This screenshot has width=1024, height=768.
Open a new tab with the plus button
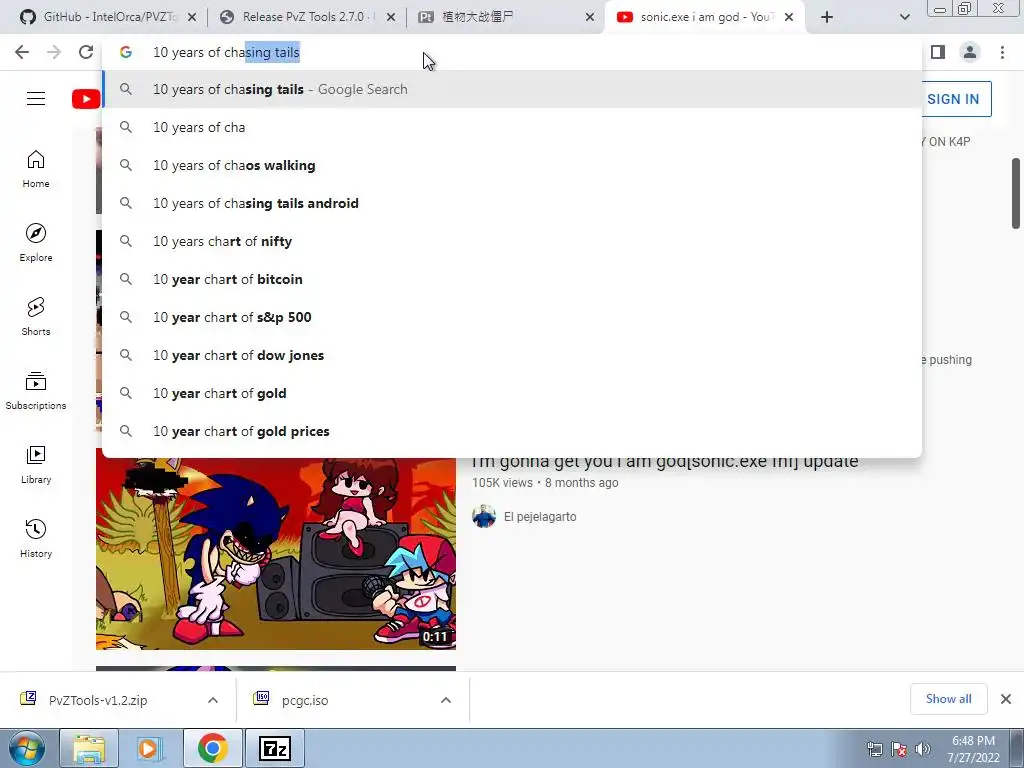pos(827,17)
